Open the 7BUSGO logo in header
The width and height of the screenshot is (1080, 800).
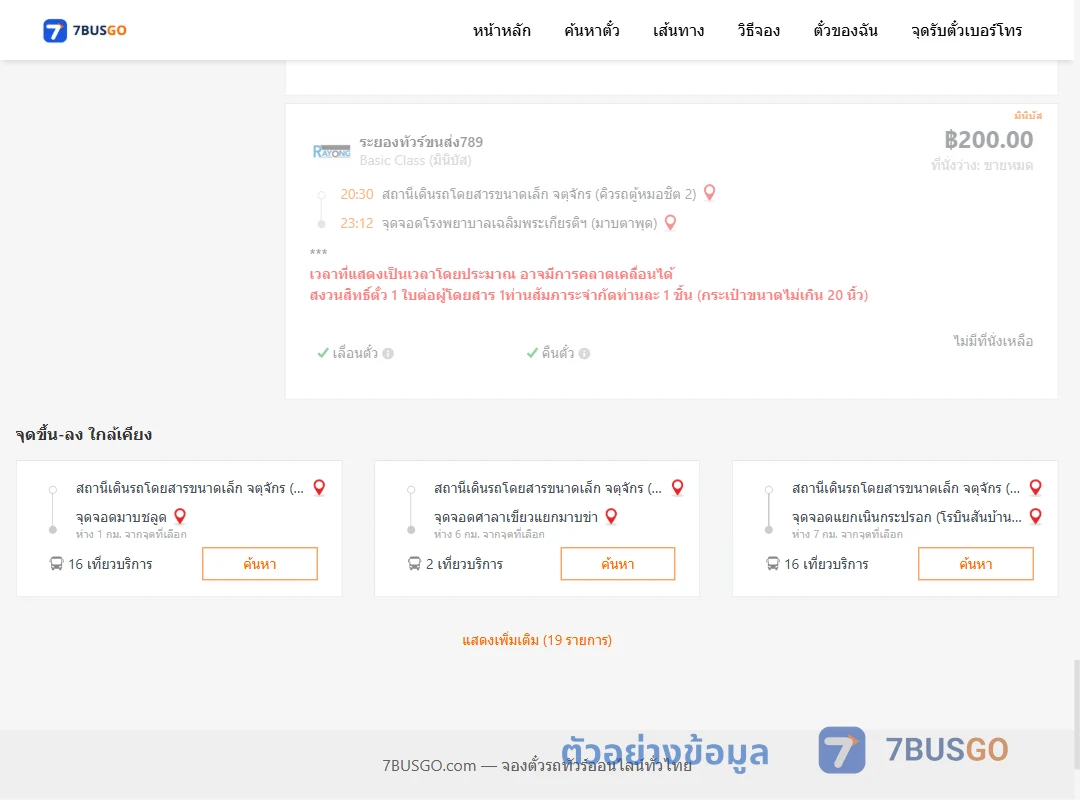85,30
